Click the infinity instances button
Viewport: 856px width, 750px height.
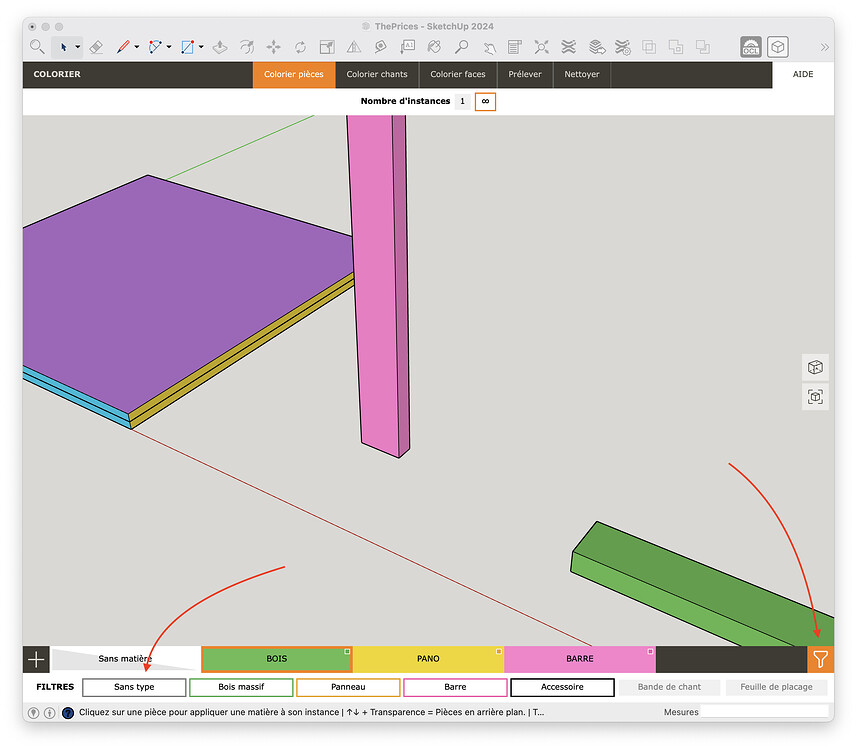(484, 101)
